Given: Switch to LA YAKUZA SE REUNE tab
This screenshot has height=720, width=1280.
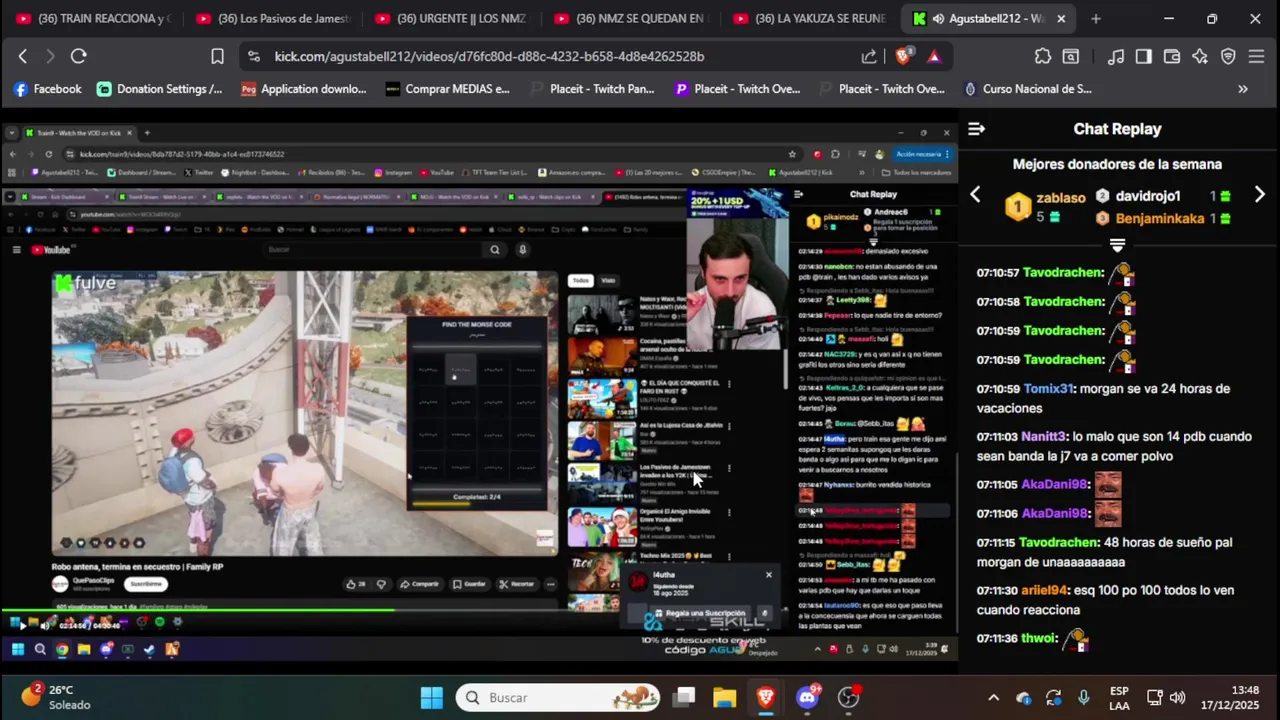Looking at the screenshot, I should point(810,18).
